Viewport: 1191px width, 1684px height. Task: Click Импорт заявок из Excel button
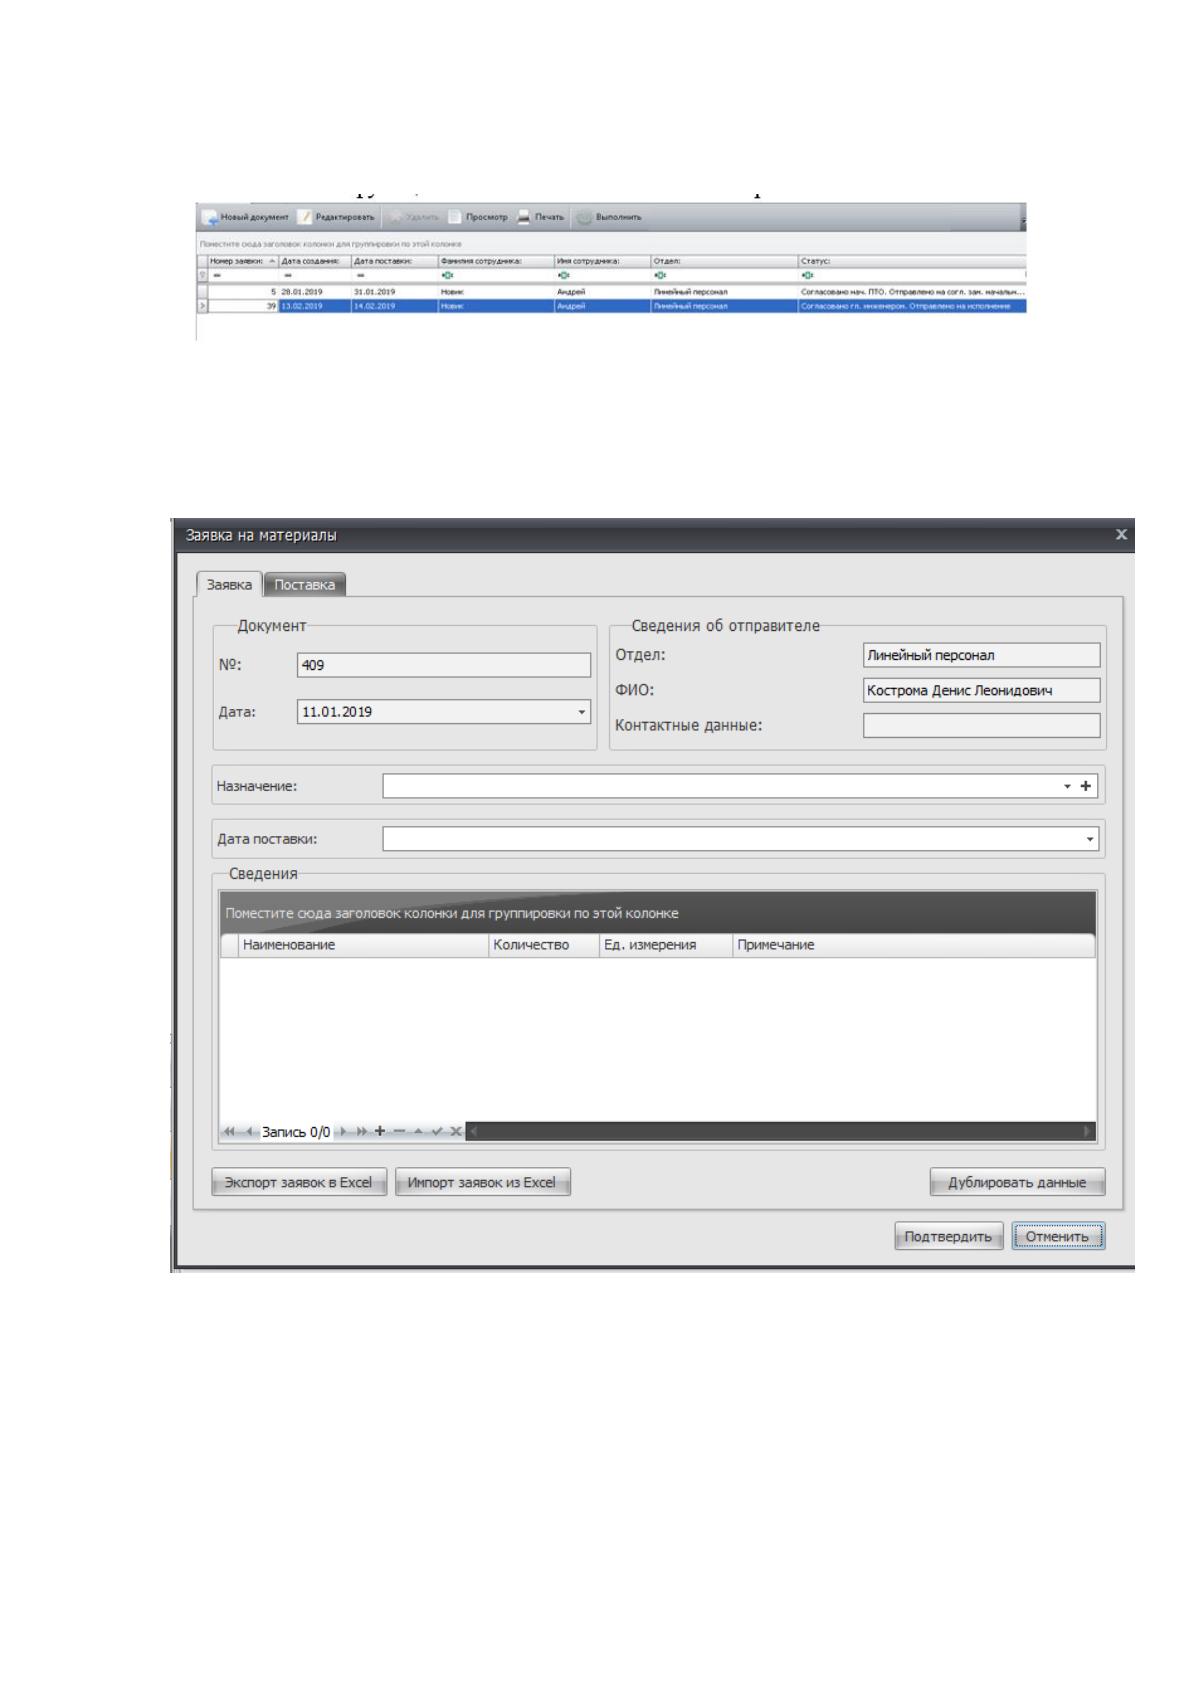click(482, 1182)
